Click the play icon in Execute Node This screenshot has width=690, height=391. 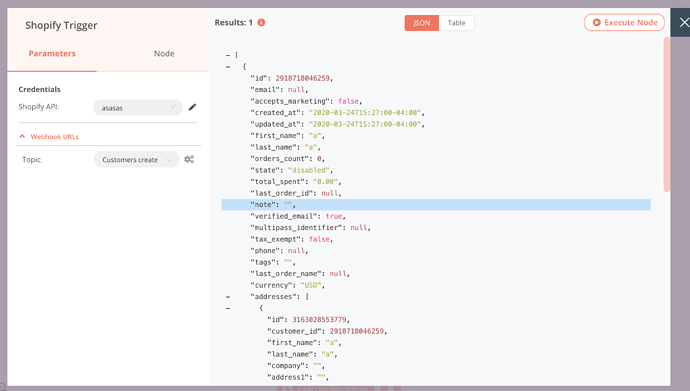coord(596,22)
